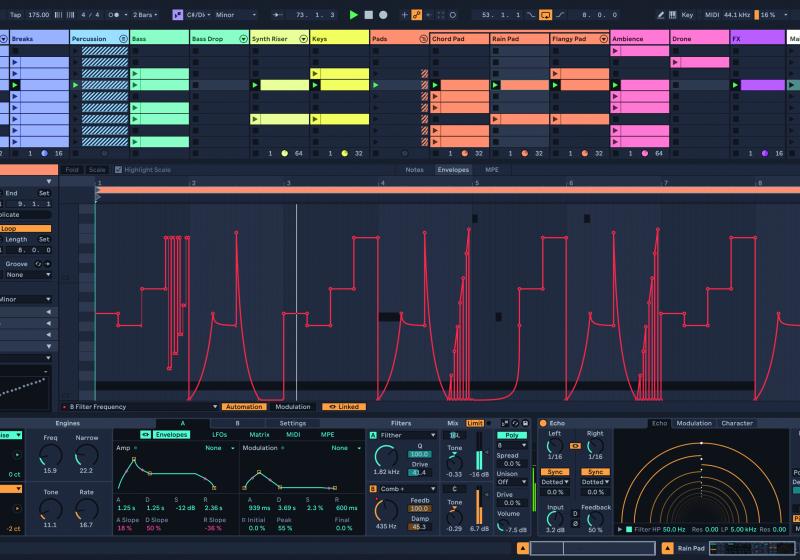The height and width of the screenshot is (560, 800).
Task: Toggle the orange Automation Arm icon
Action: click(417, 15)
